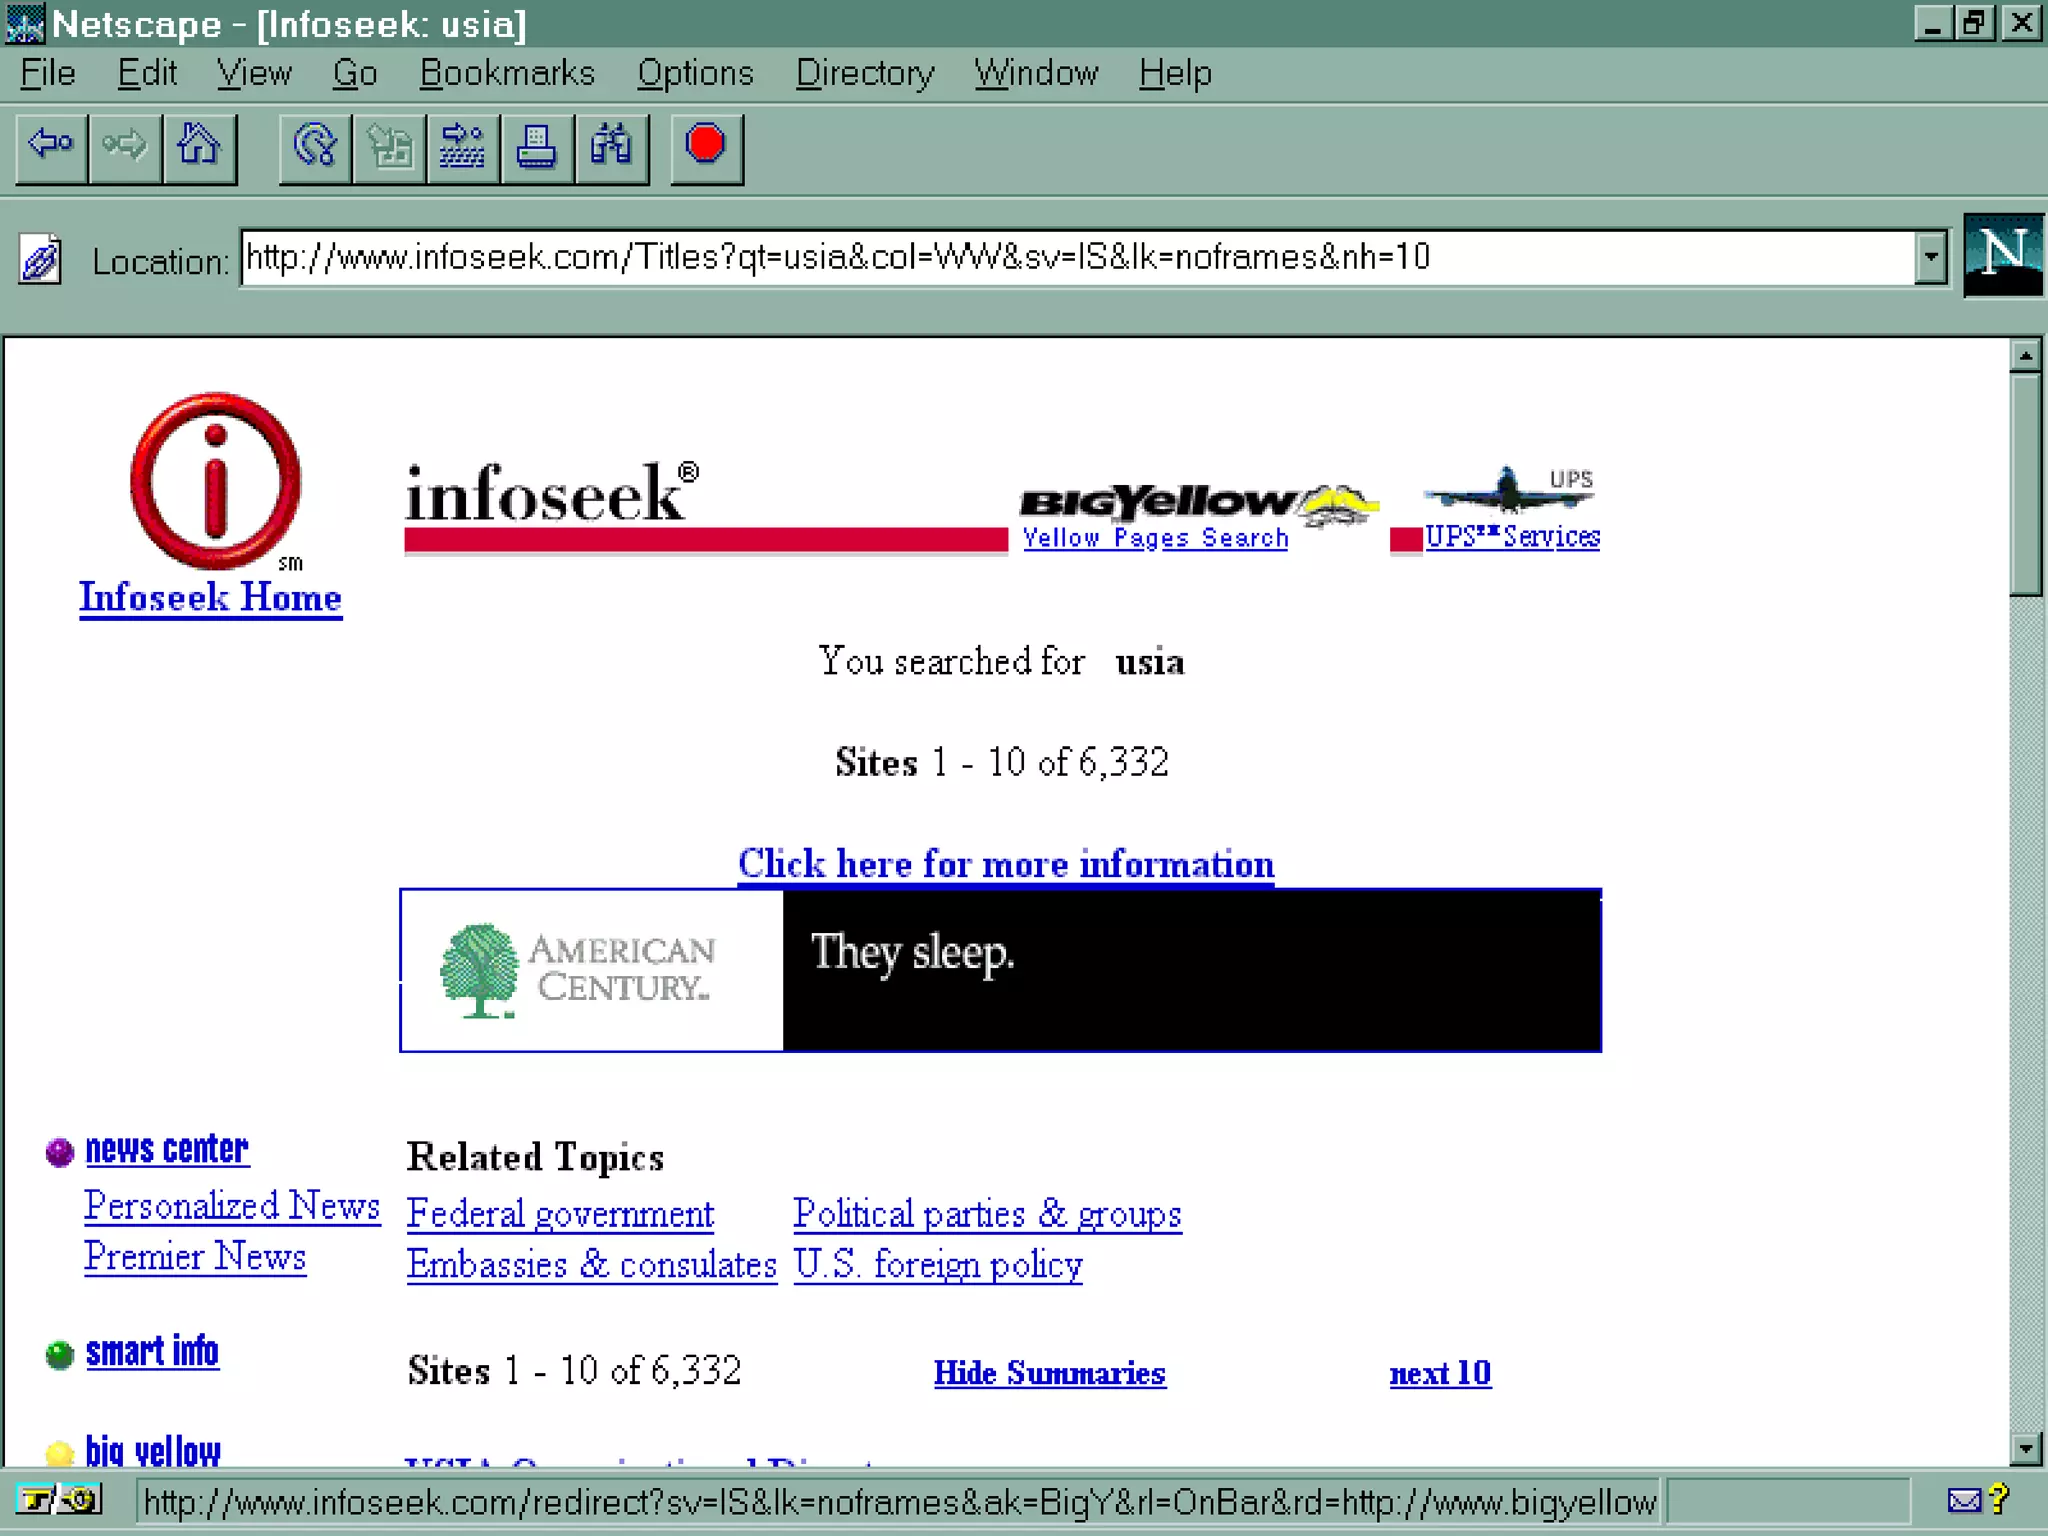Open Federal government related topic
Image resolution: width=2048 pixels, height=1536 pixels.
pyautogui.click(x=560, y=1214)
